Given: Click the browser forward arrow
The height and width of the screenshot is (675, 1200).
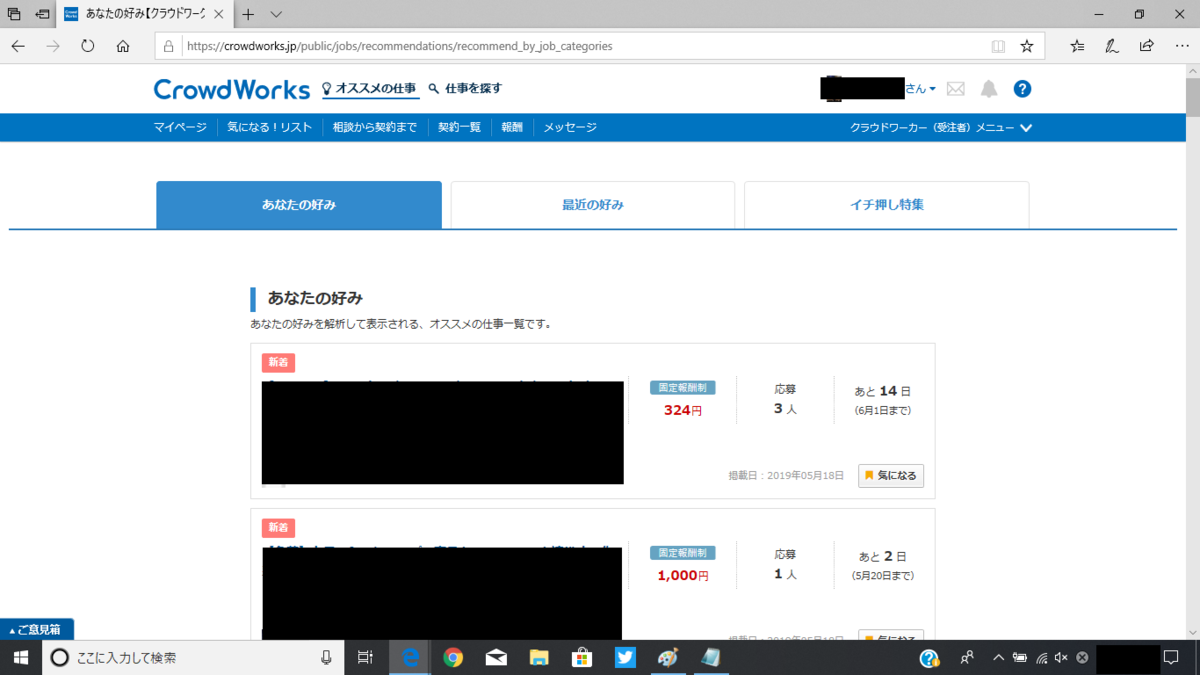Looking at the screenshot, I should 53,46.
